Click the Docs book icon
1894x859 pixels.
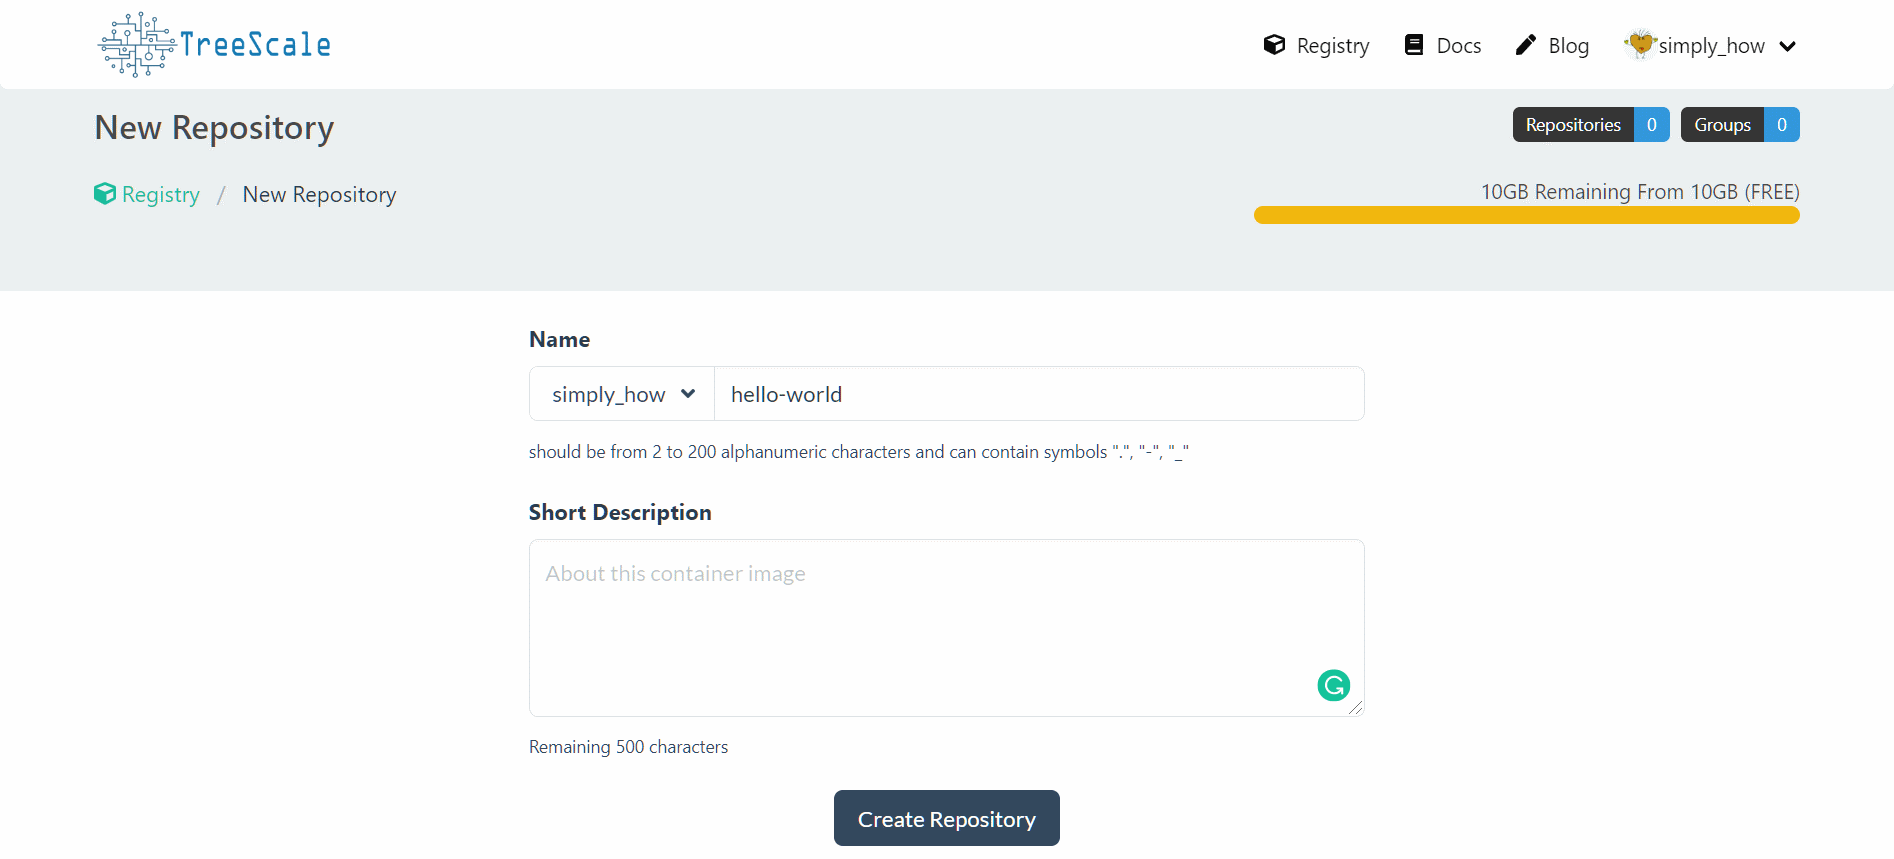(1414, 45)
